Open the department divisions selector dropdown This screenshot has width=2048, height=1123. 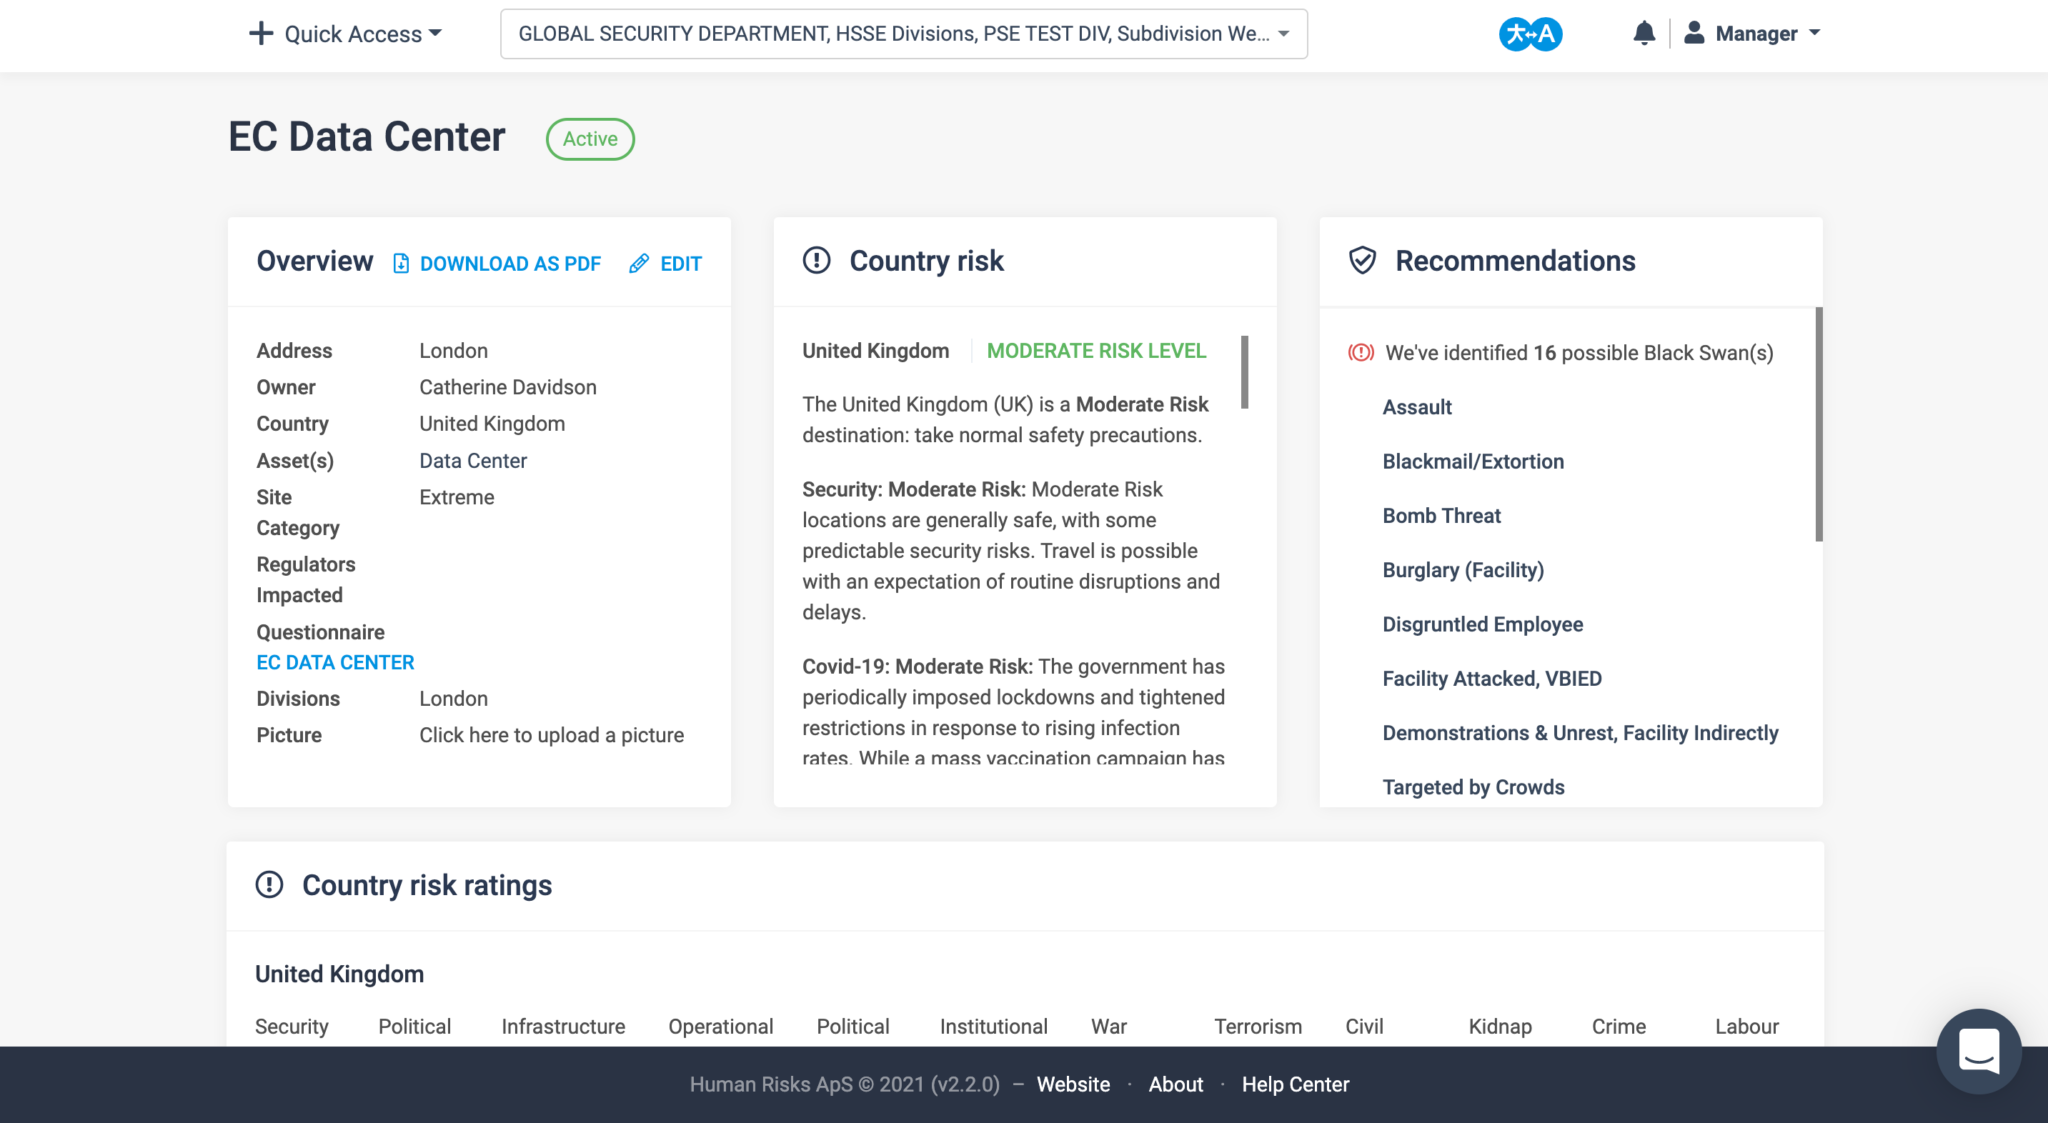coord(903,34)
